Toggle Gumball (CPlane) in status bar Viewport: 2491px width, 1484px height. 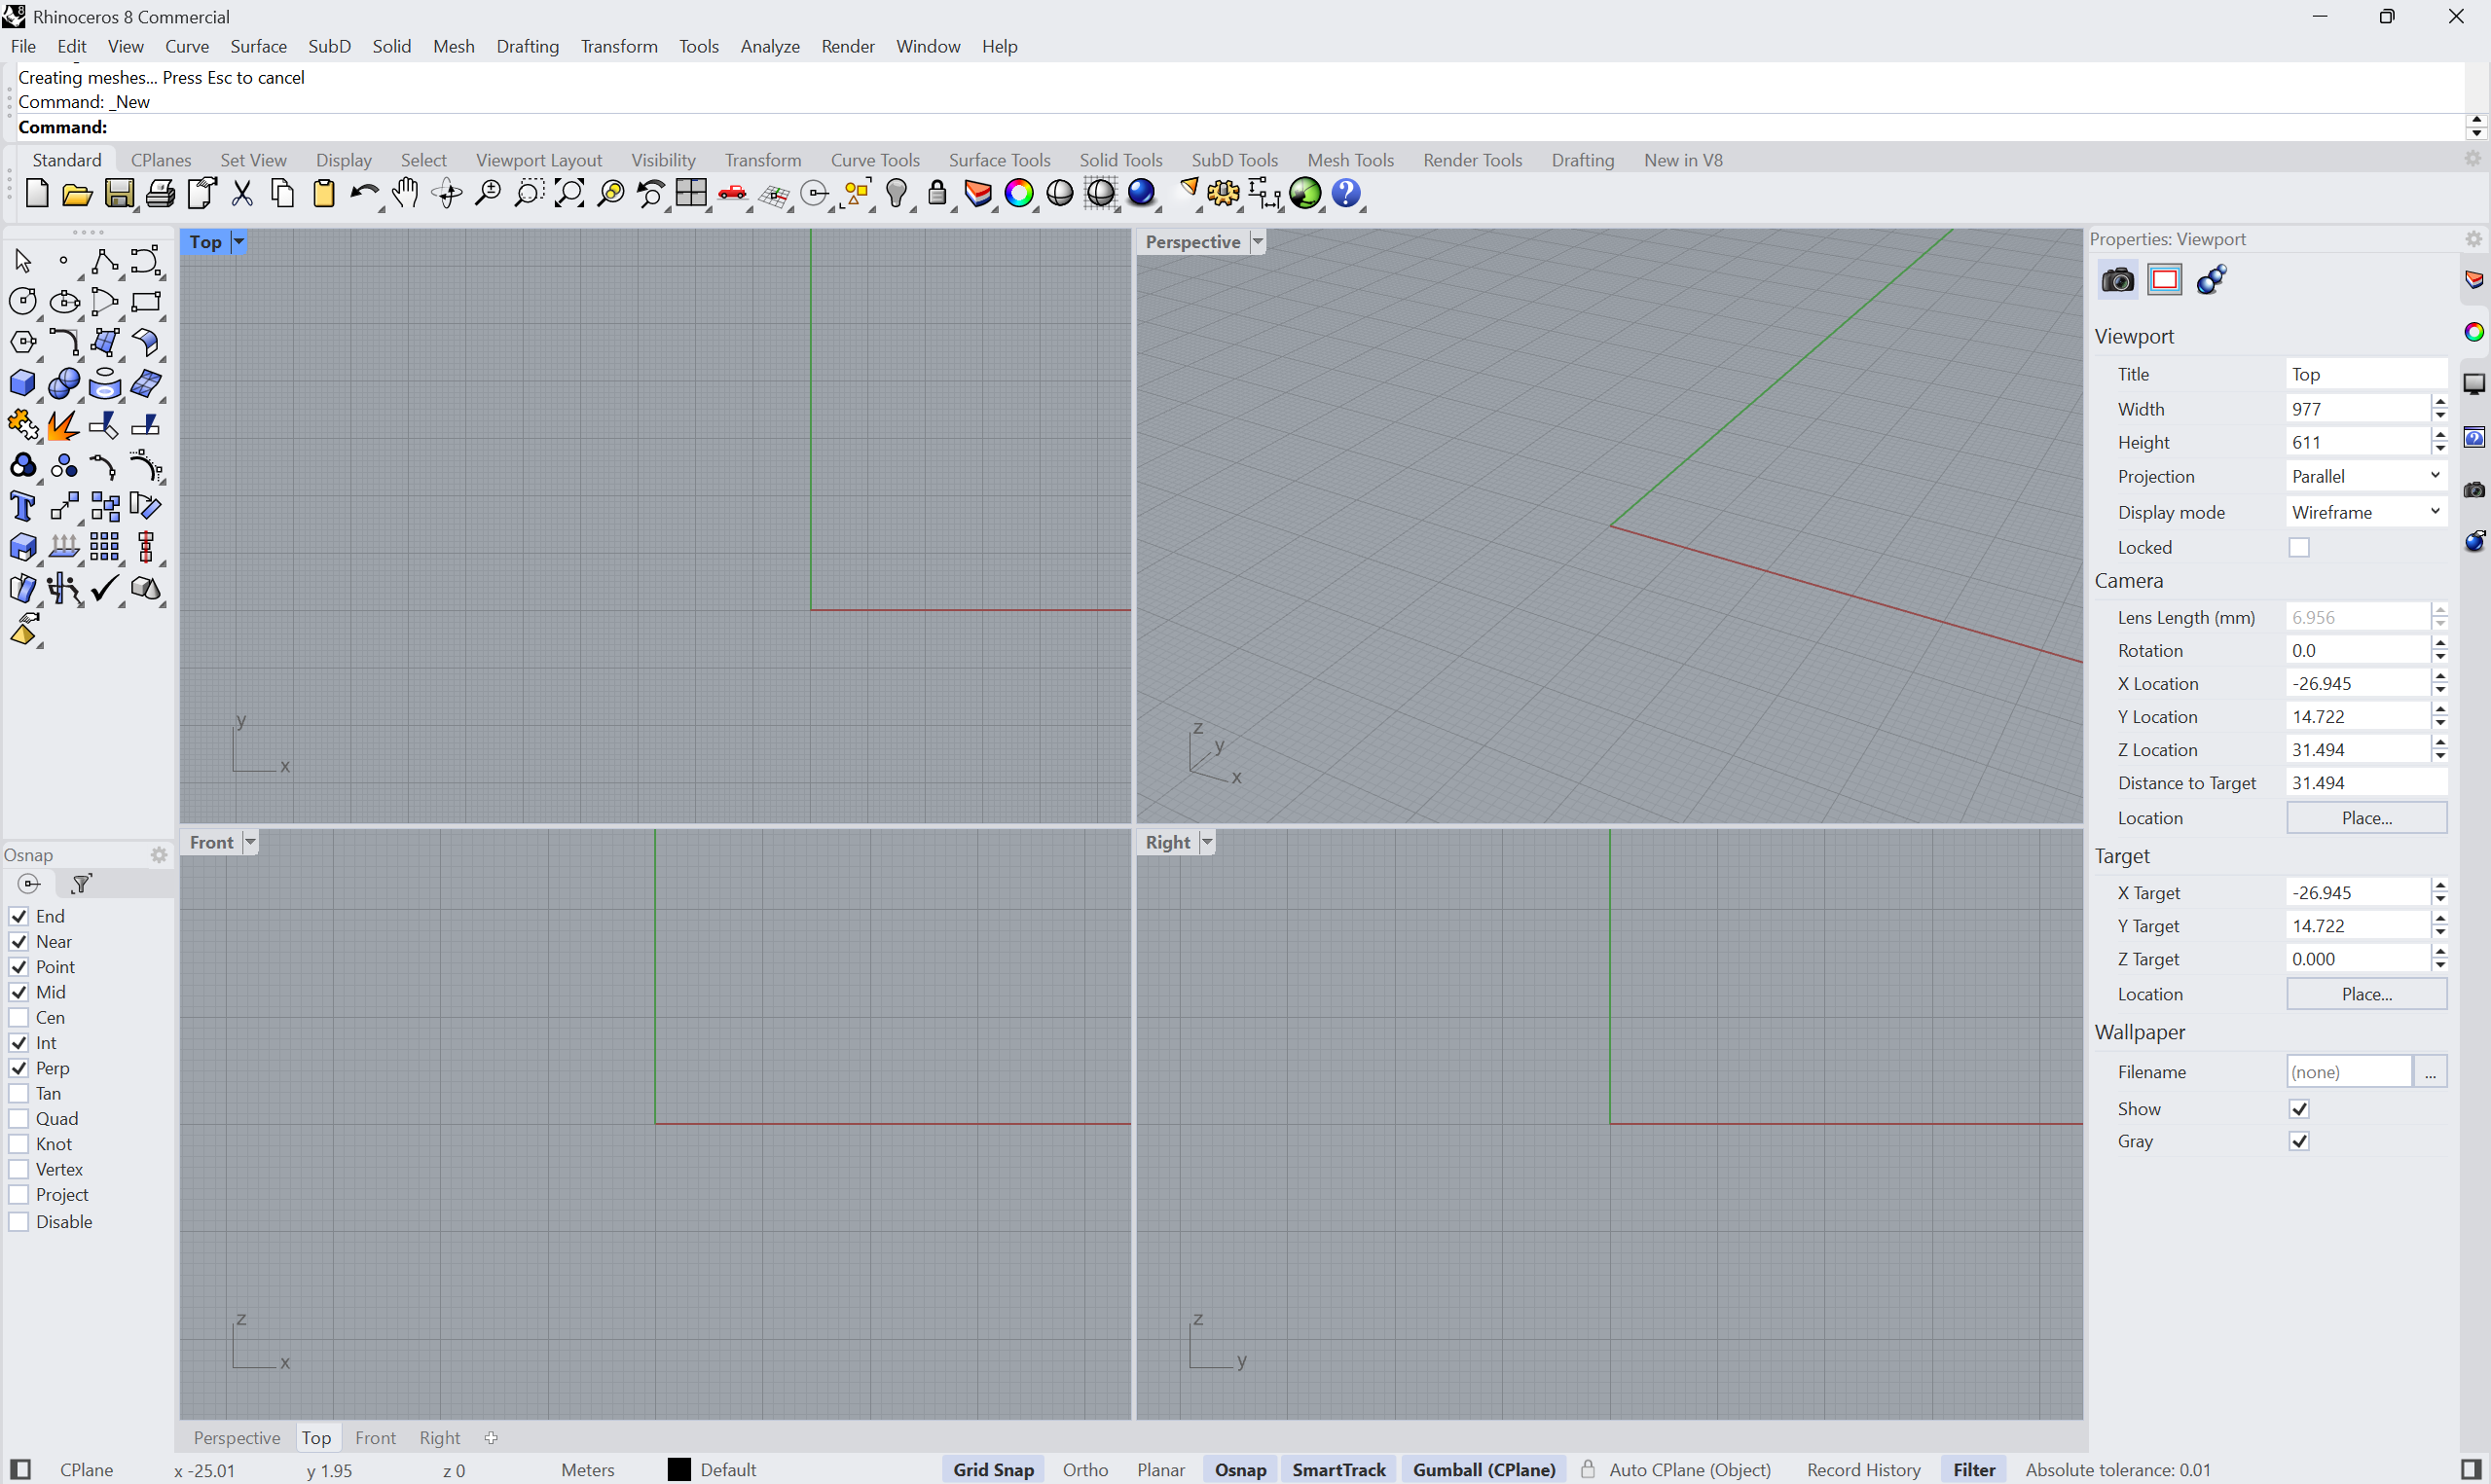tap(1484, 1469)
